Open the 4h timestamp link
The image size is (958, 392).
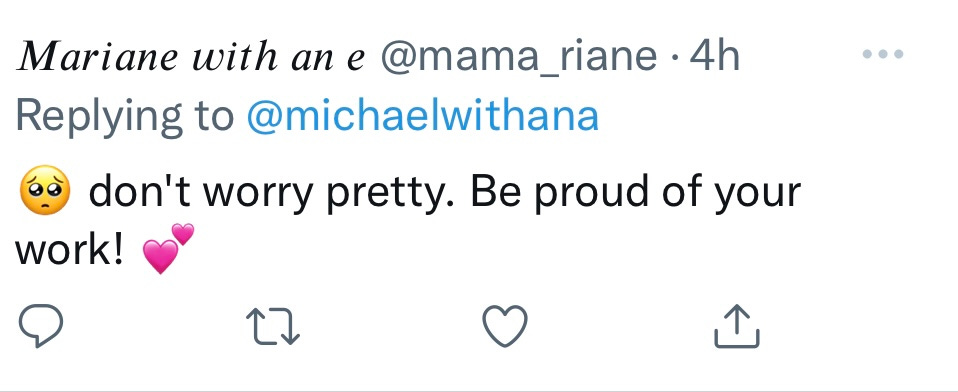click(x=715, y=57)
